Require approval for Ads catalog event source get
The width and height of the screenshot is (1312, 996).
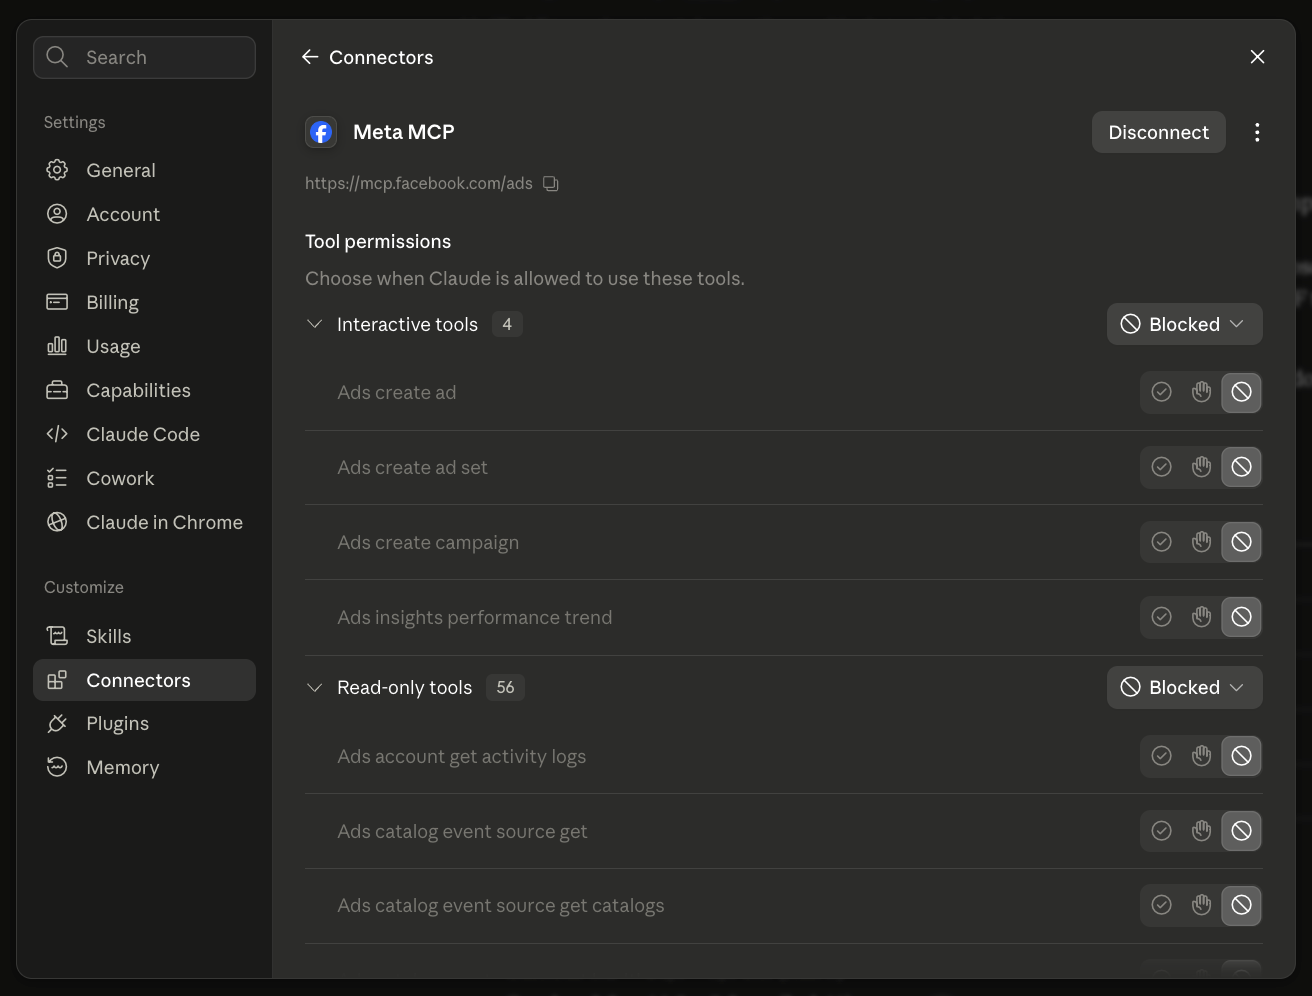(x=1201, y=831)
